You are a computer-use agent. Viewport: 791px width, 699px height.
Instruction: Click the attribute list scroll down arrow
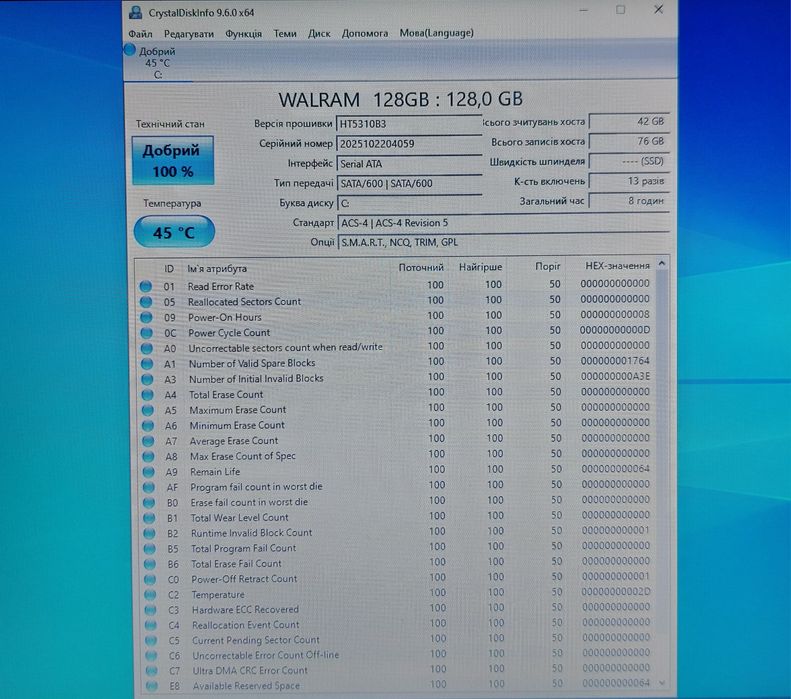[662, 683]
